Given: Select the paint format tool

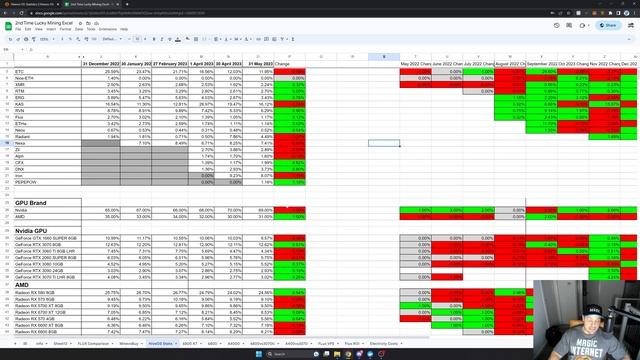Looking at the screenshot, I should [x=34, y=39].
